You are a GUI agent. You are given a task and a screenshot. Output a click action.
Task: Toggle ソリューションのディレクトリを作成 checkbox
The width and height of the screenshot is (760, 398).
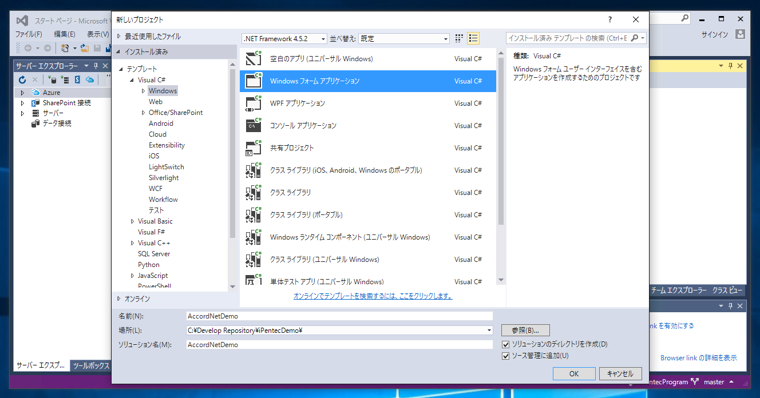[506, 344]
